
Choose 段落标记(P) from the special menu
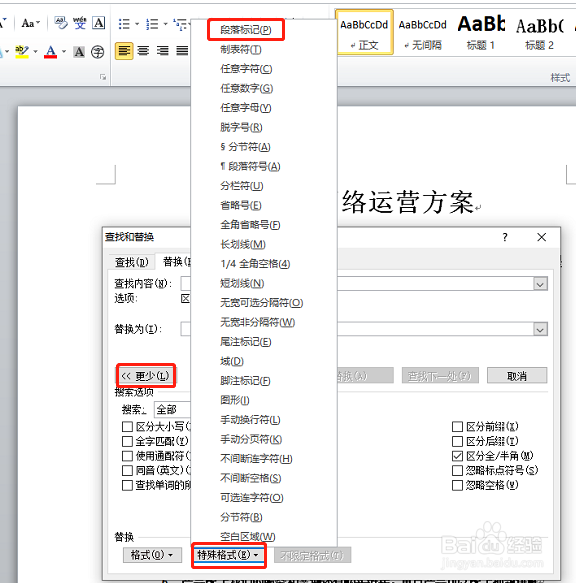pyautogui.click(x=246, y=30)
